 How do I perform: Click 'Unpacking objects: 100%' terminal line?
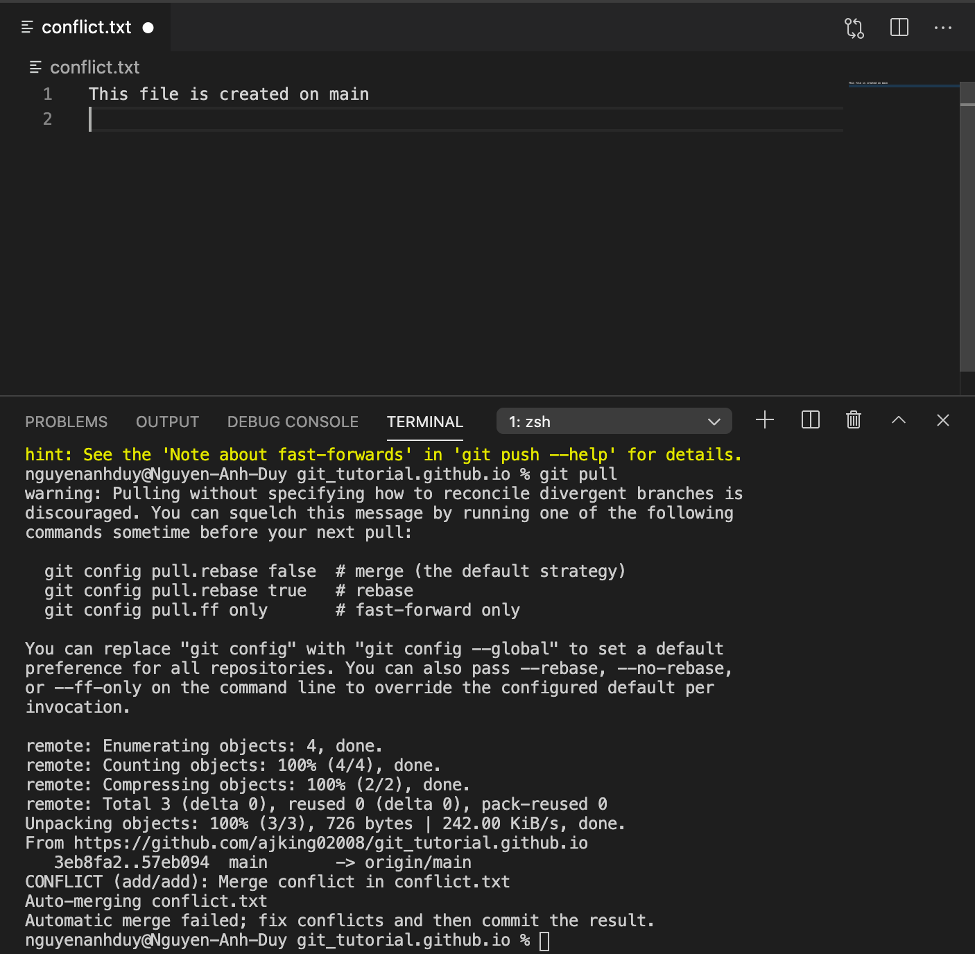point(325,824)
